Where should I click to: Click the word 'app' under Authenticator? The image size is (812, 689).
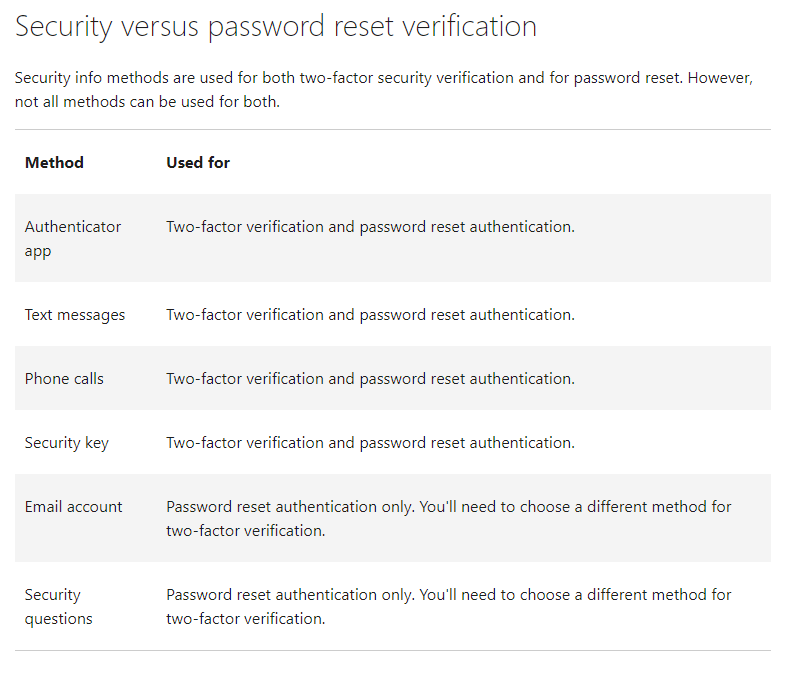click(x=38, y=251)
